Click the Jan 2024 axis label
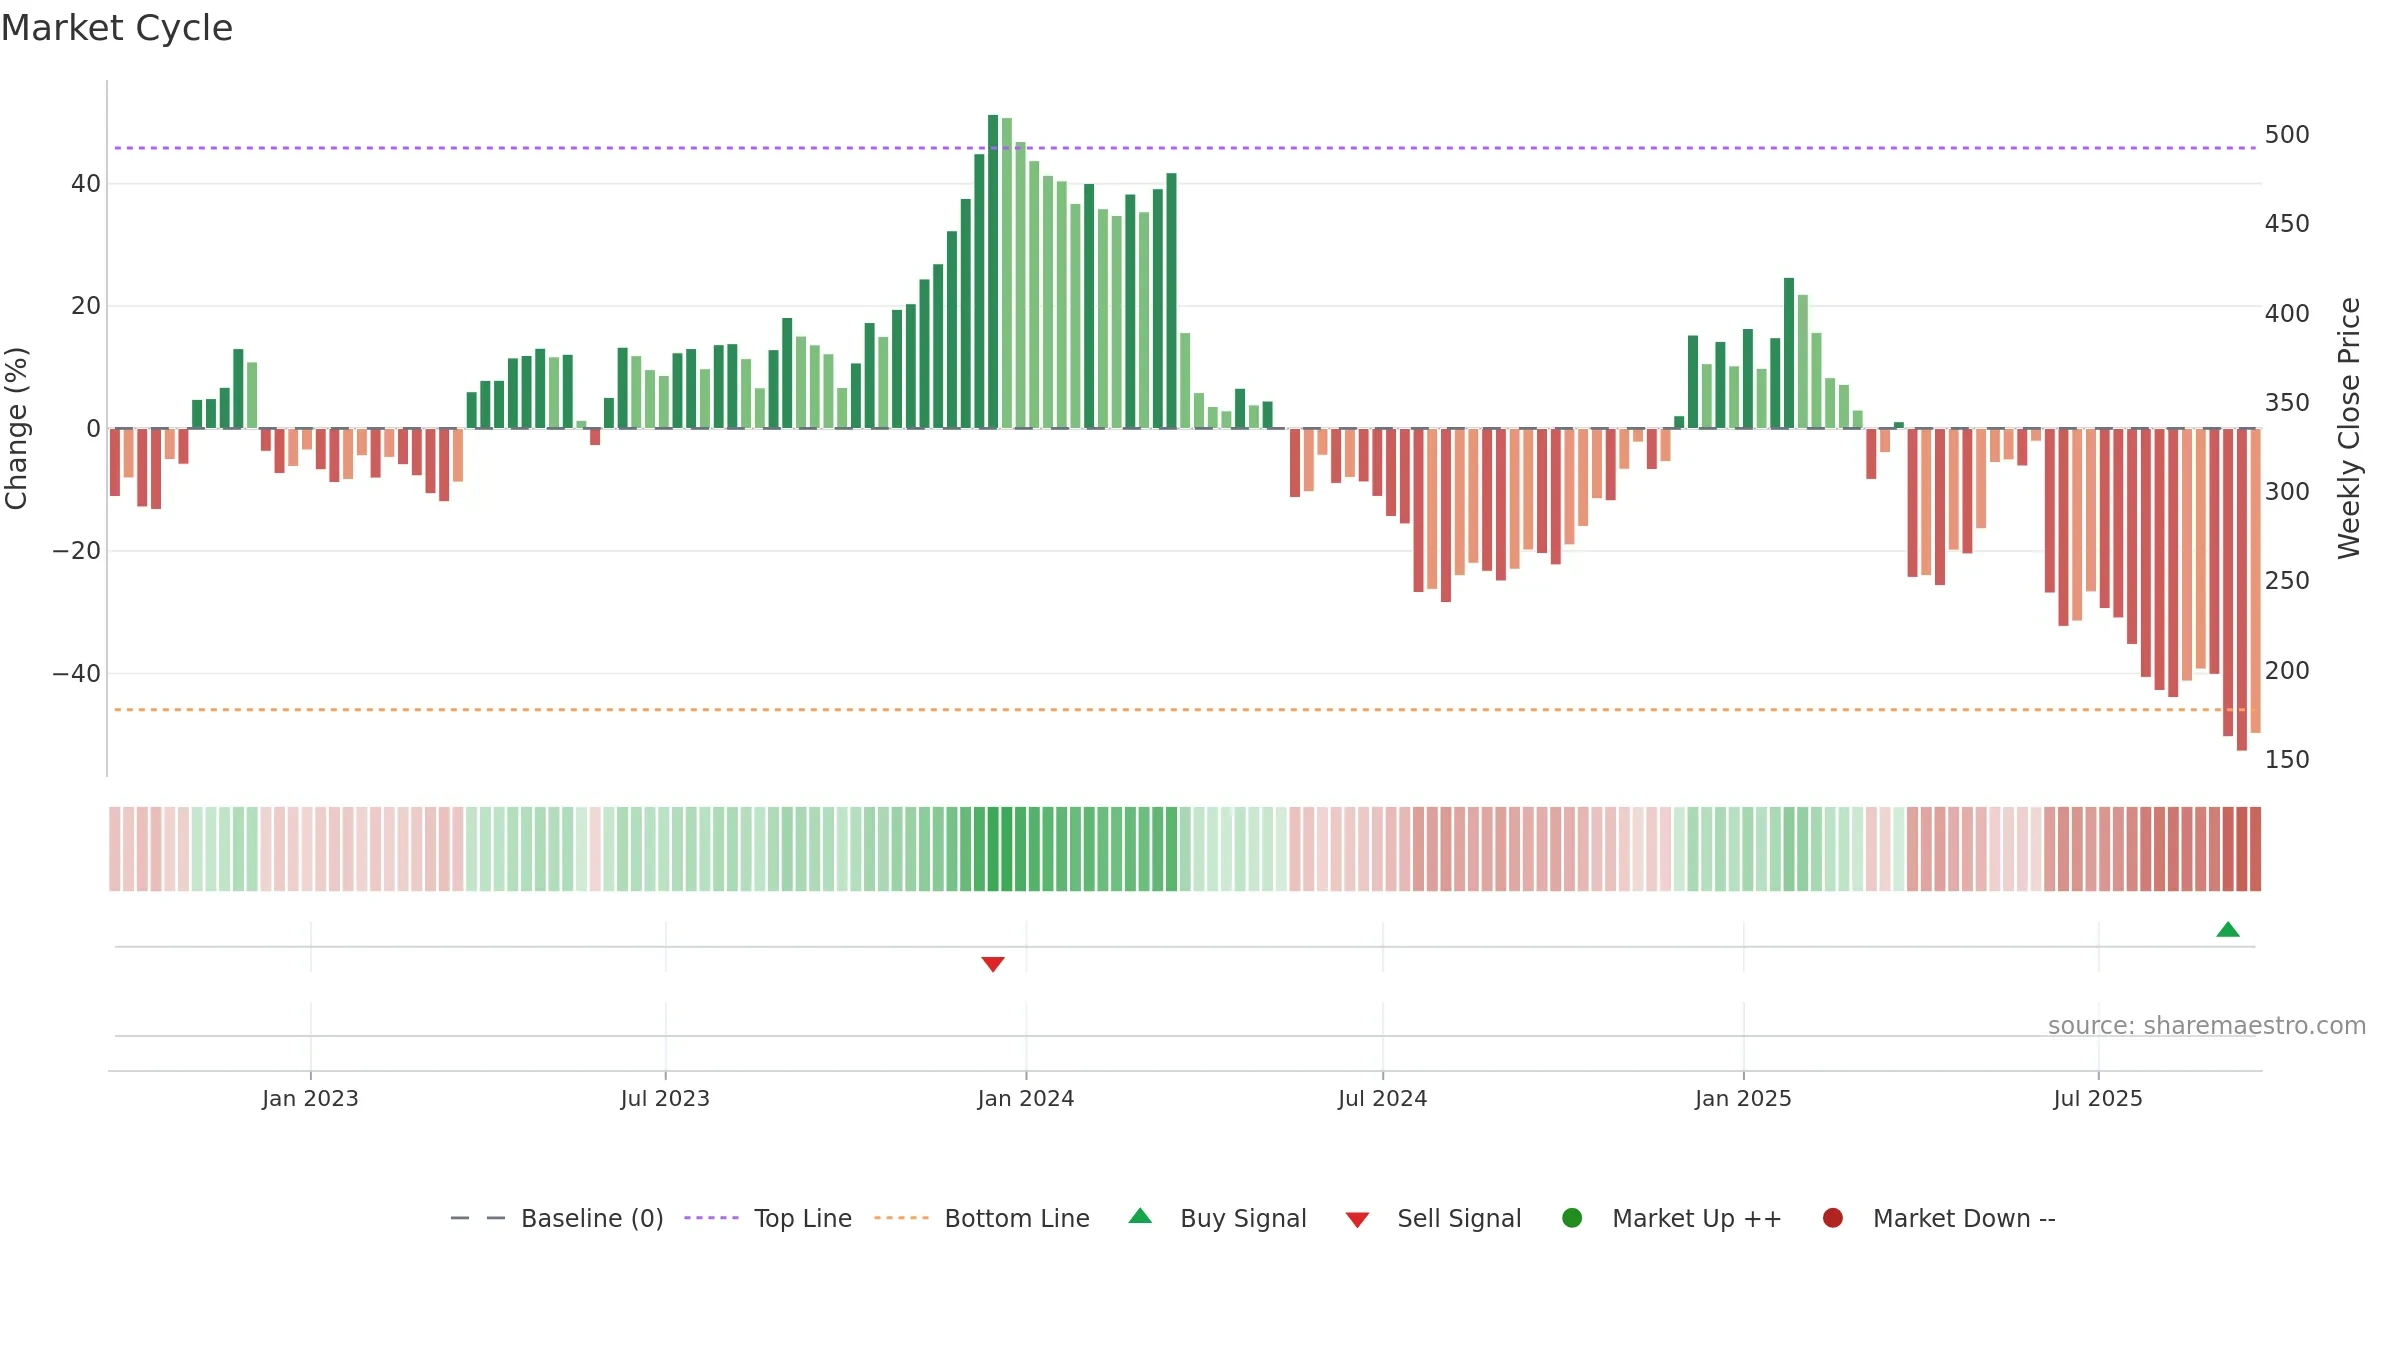 click(x=1026, y=1098)
